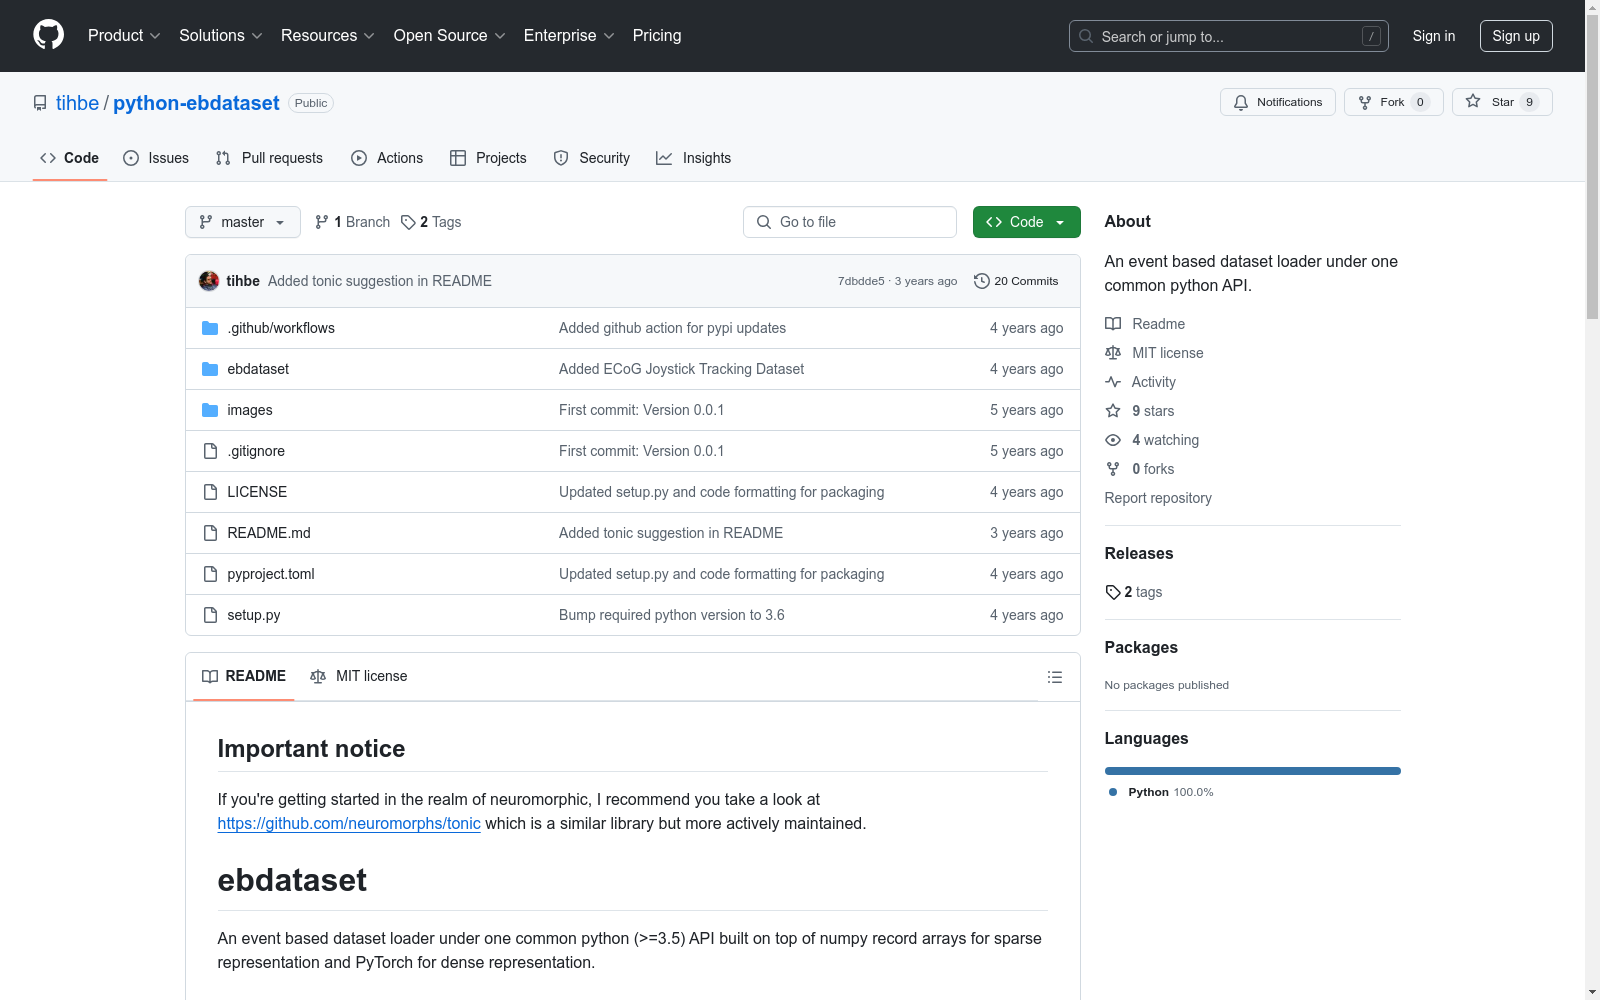
Task: Click the Search or jump to field
Action: (1229, 36)
